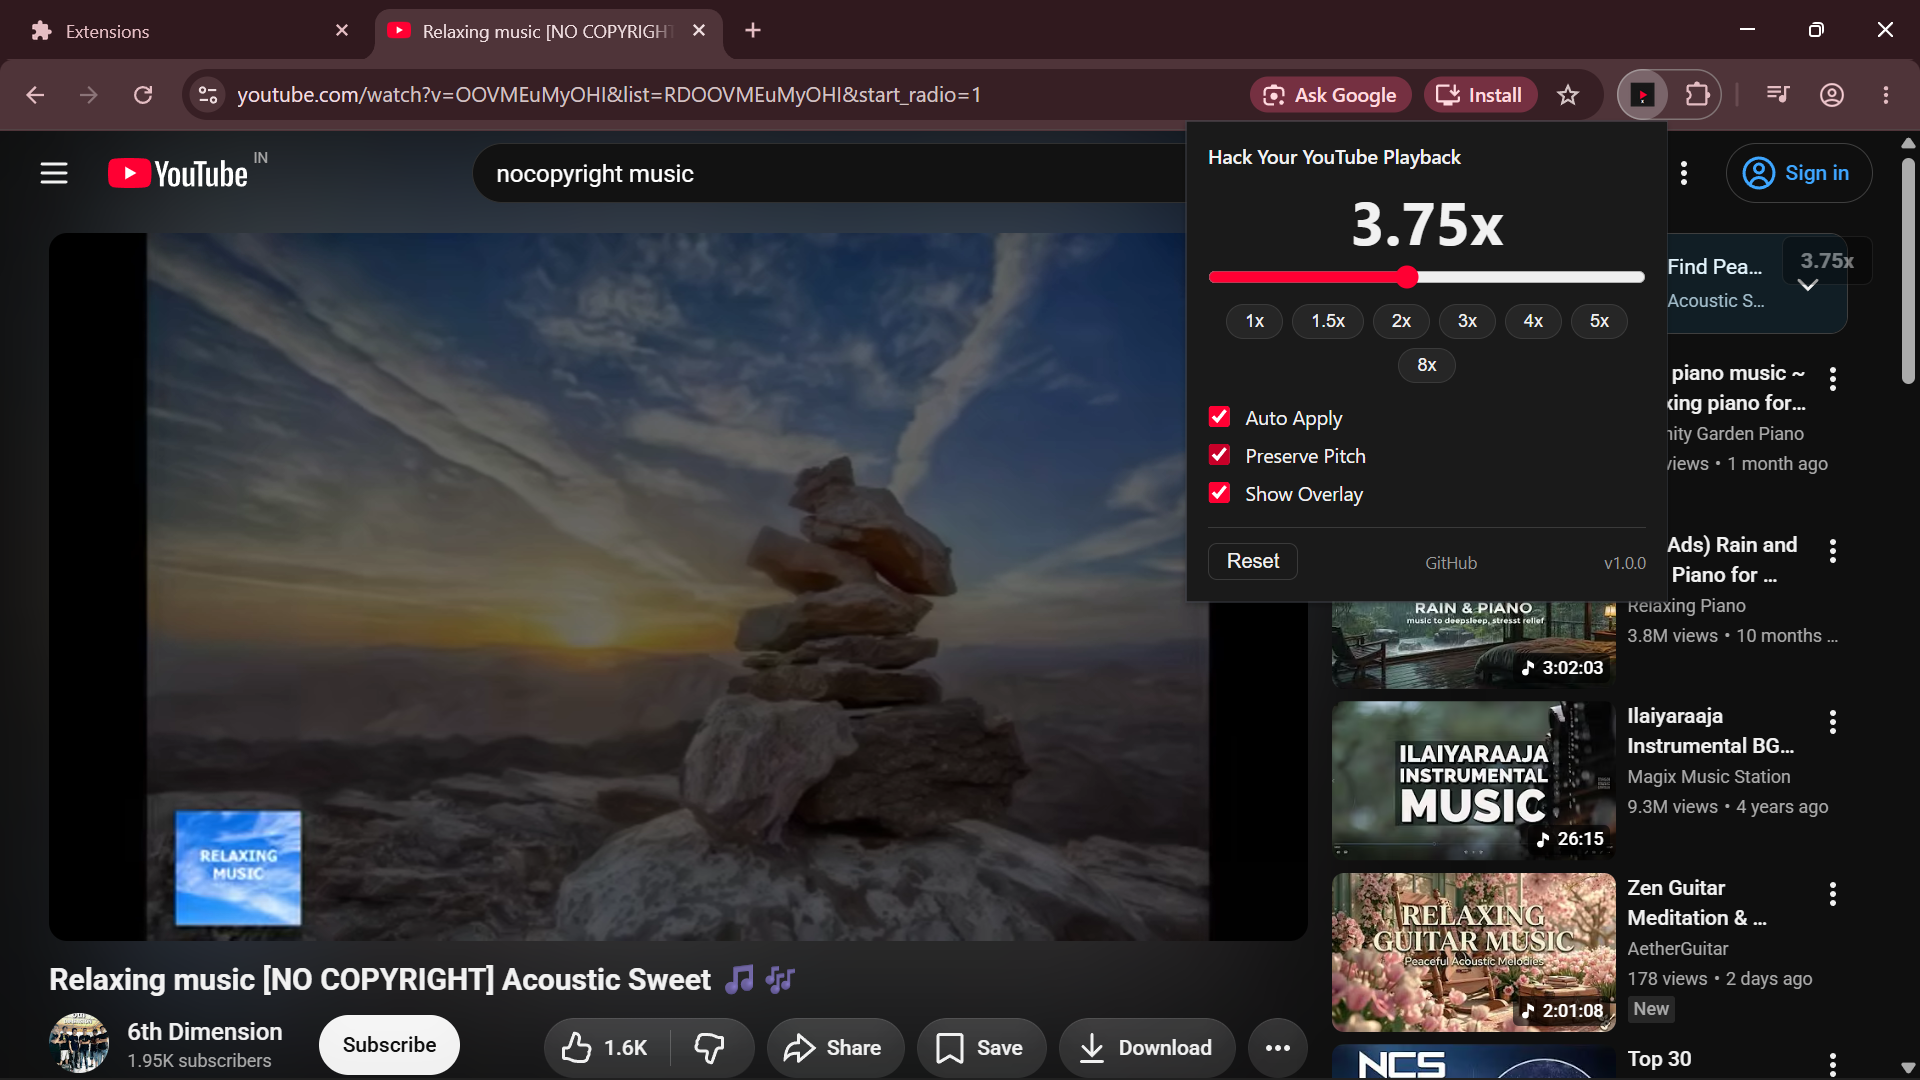View site information icon in the address bar
The height and width of the screenshot is (1080, 1920).
pyautogui.click(x=208, y=95)
